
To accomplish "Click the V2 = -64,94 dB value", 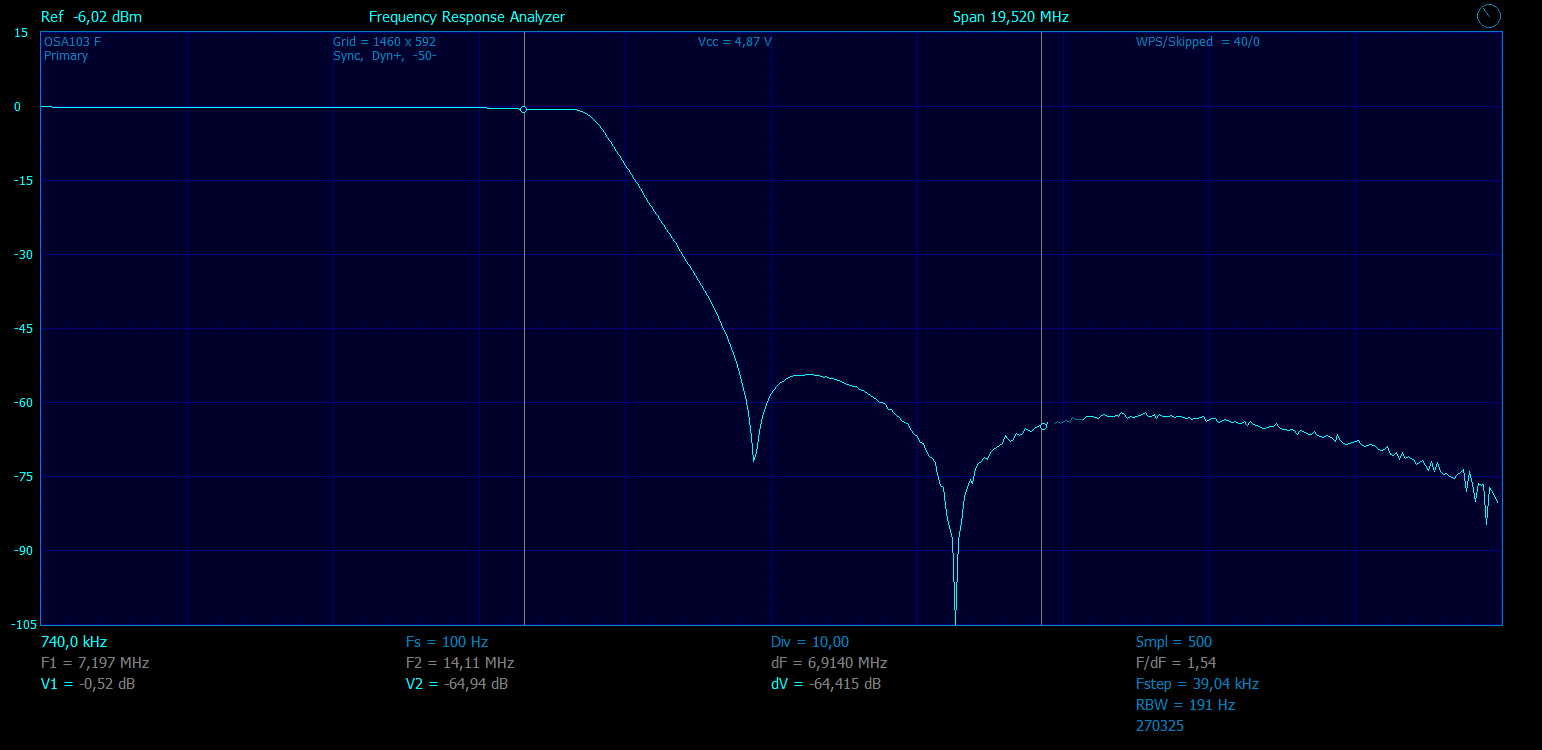I will coord(457,684).
